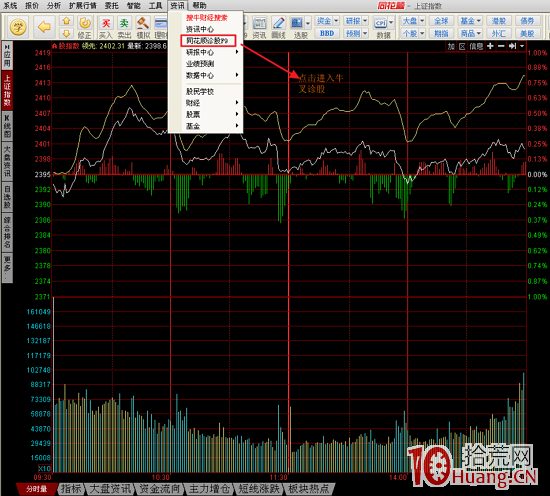550x496 pixels.
Task: Expand the sidebar 应用 panel toggle
Action: (7, 55)
